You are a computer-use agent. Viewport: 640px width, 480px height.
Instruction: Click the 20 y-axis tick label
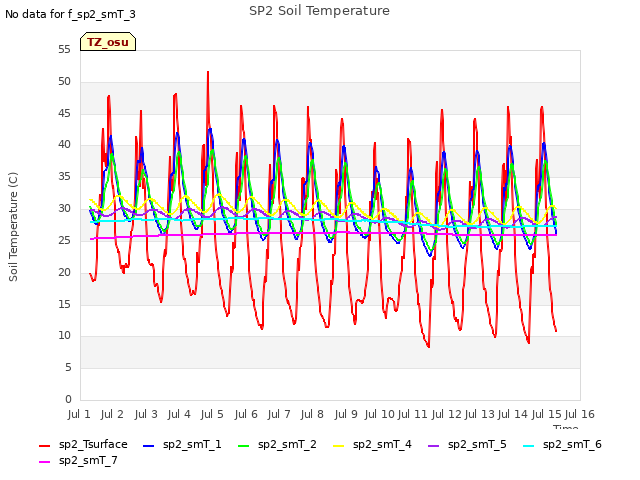click(64, 272)
